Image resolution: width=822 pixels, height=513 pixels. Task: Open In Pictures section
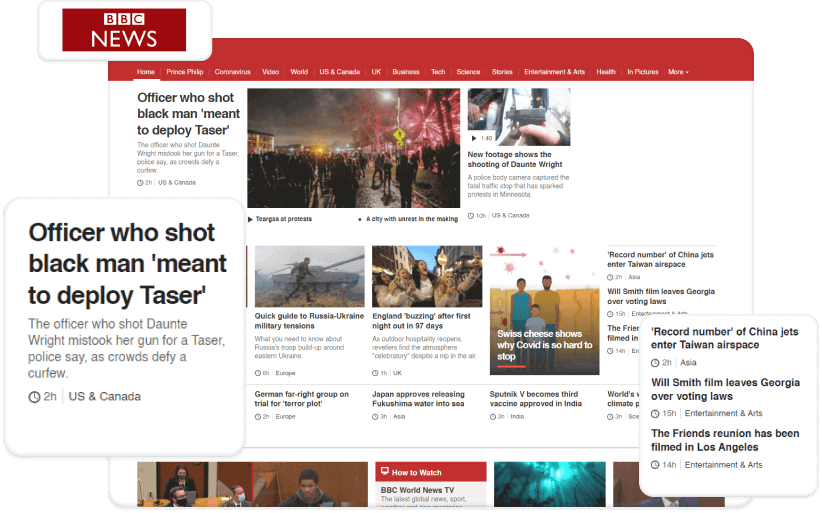pos(643,72)
